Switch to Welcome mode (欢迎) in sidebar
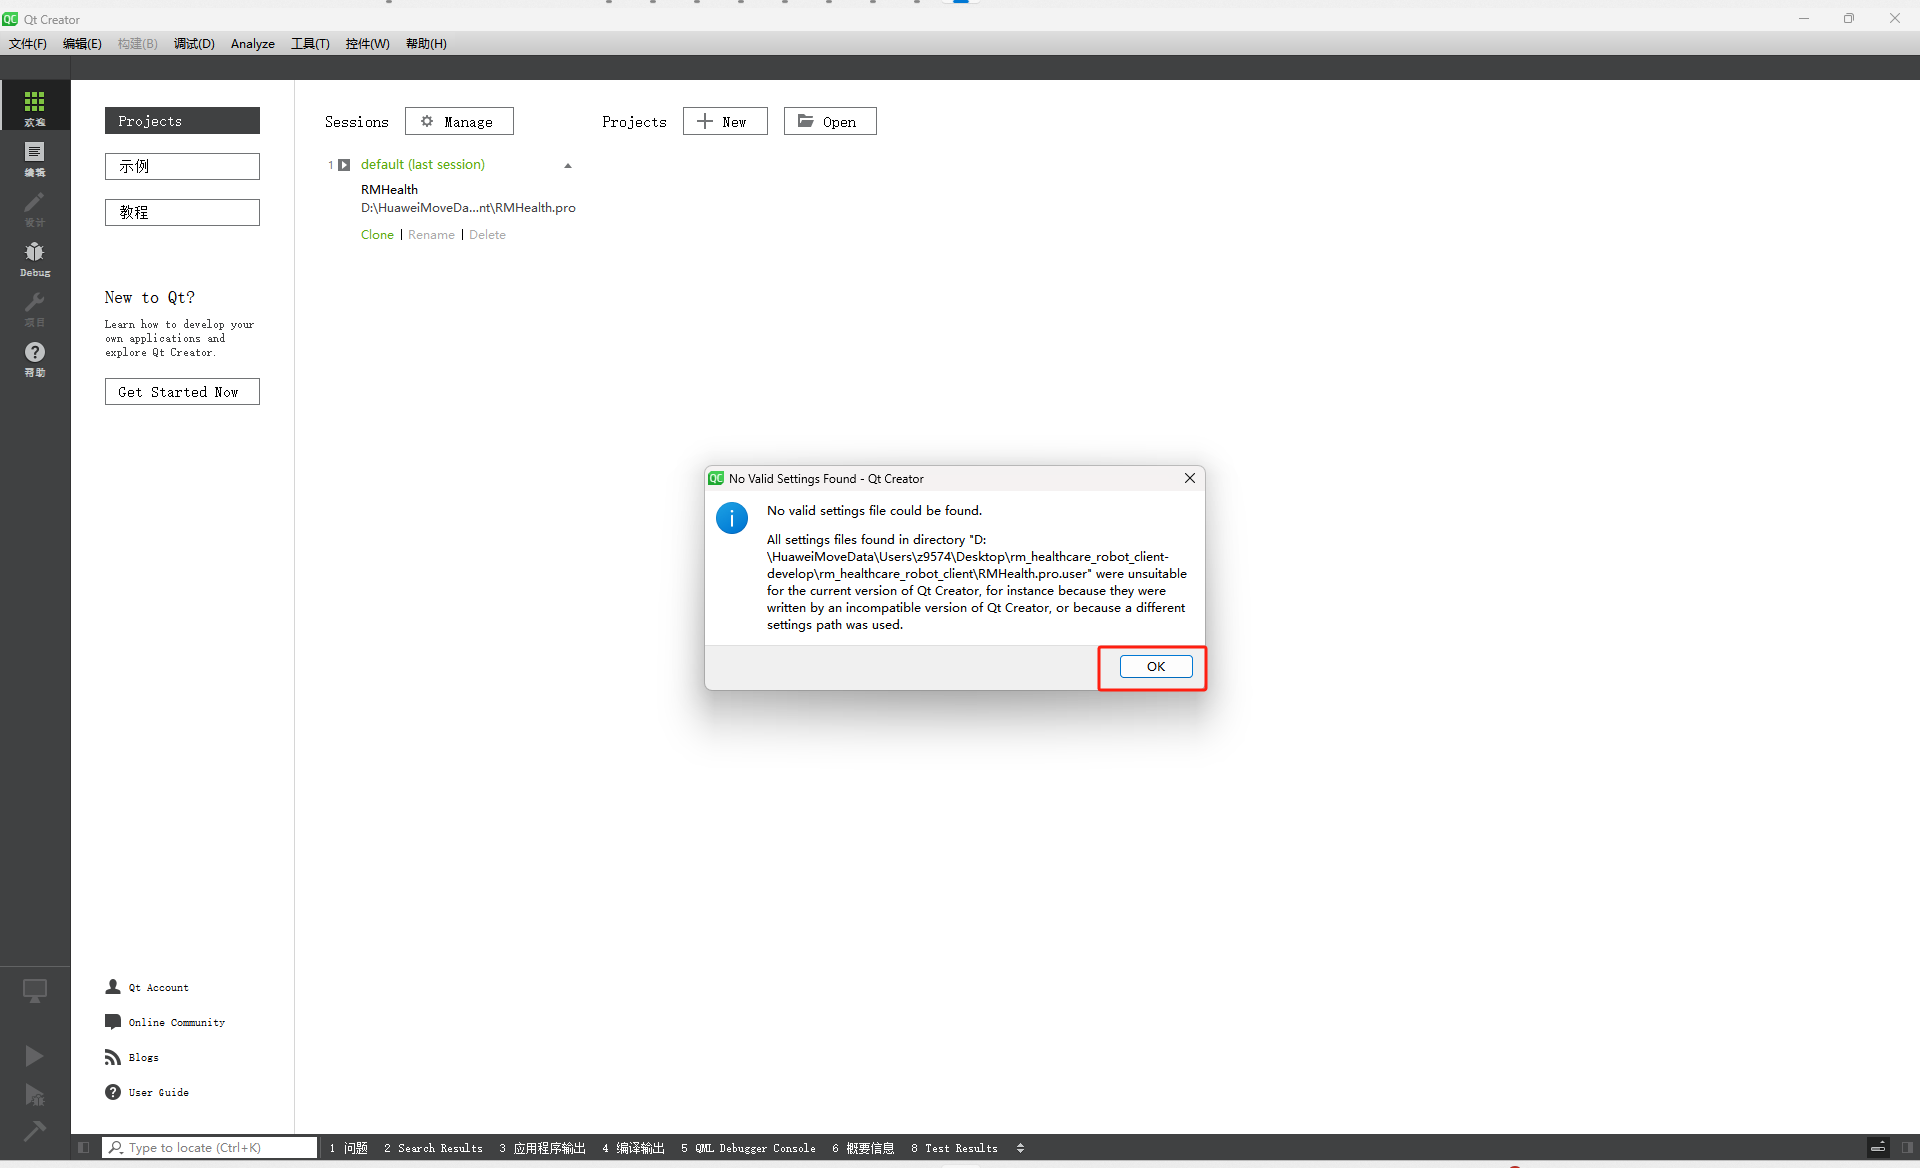The image size is (1920, 1168). [35, 106]
